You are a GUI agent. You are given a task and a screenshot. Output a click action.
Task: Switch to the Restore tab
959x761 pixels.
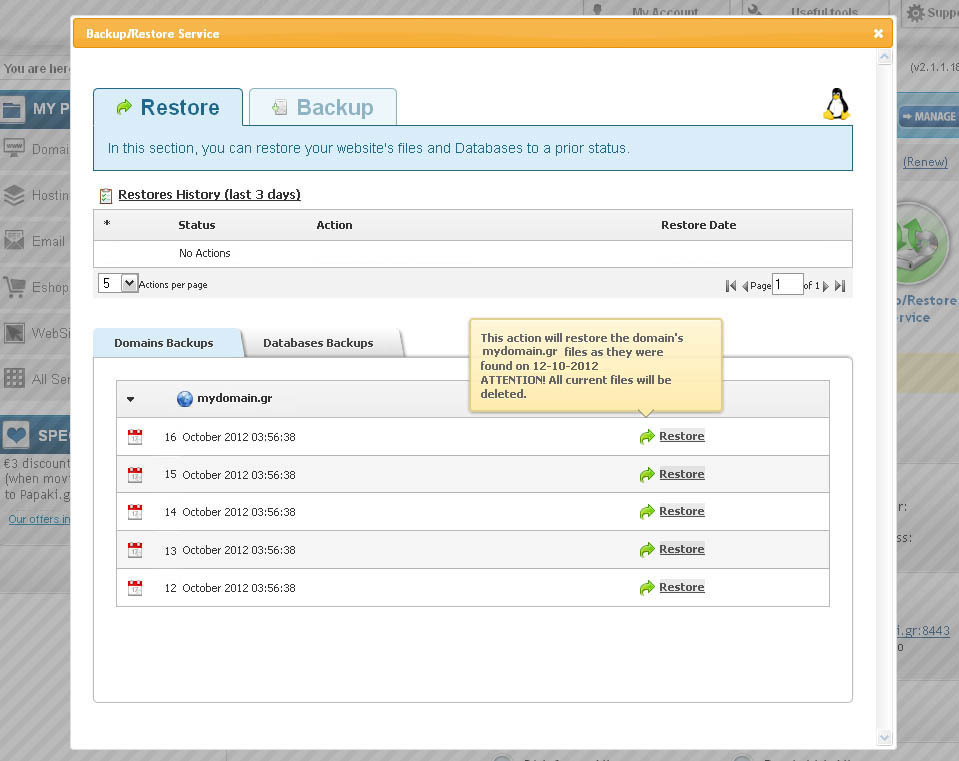168,108
